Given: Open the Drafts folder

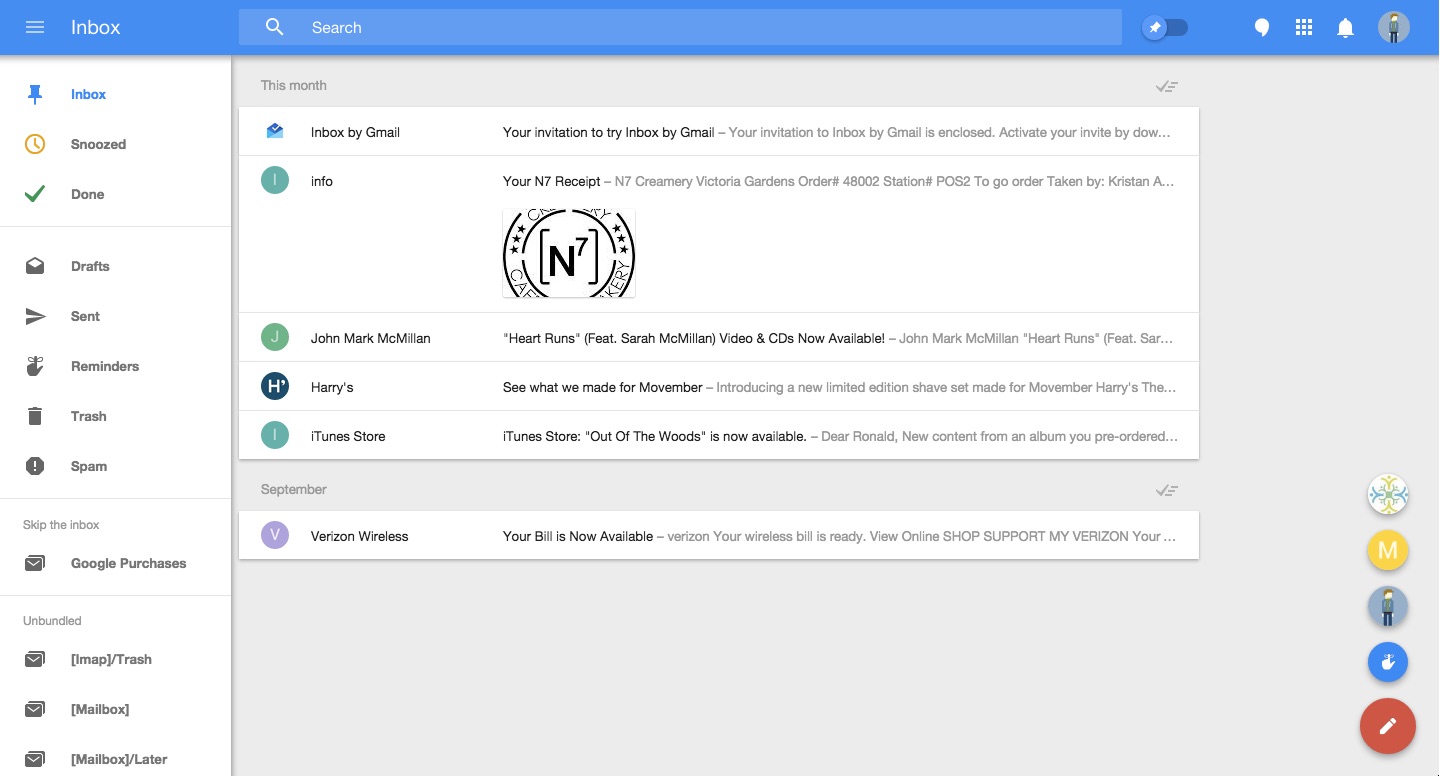Looking at the screenshot, I should (90, 266).
